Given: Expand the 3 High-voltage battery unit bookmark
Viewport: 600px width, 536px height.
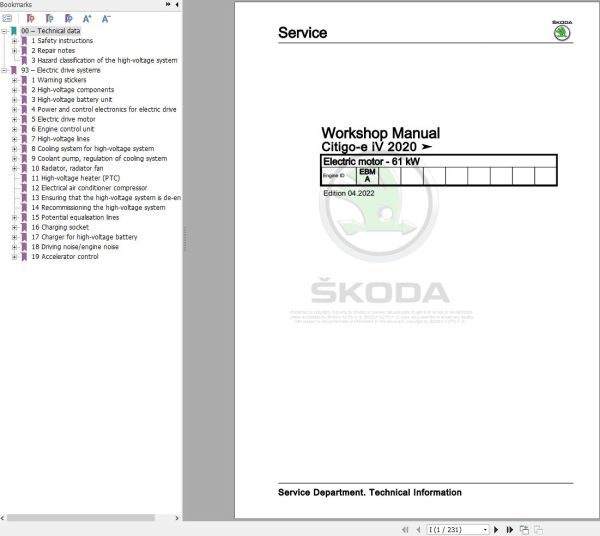Looking at the screenshot, I should [x=15, y=99].
